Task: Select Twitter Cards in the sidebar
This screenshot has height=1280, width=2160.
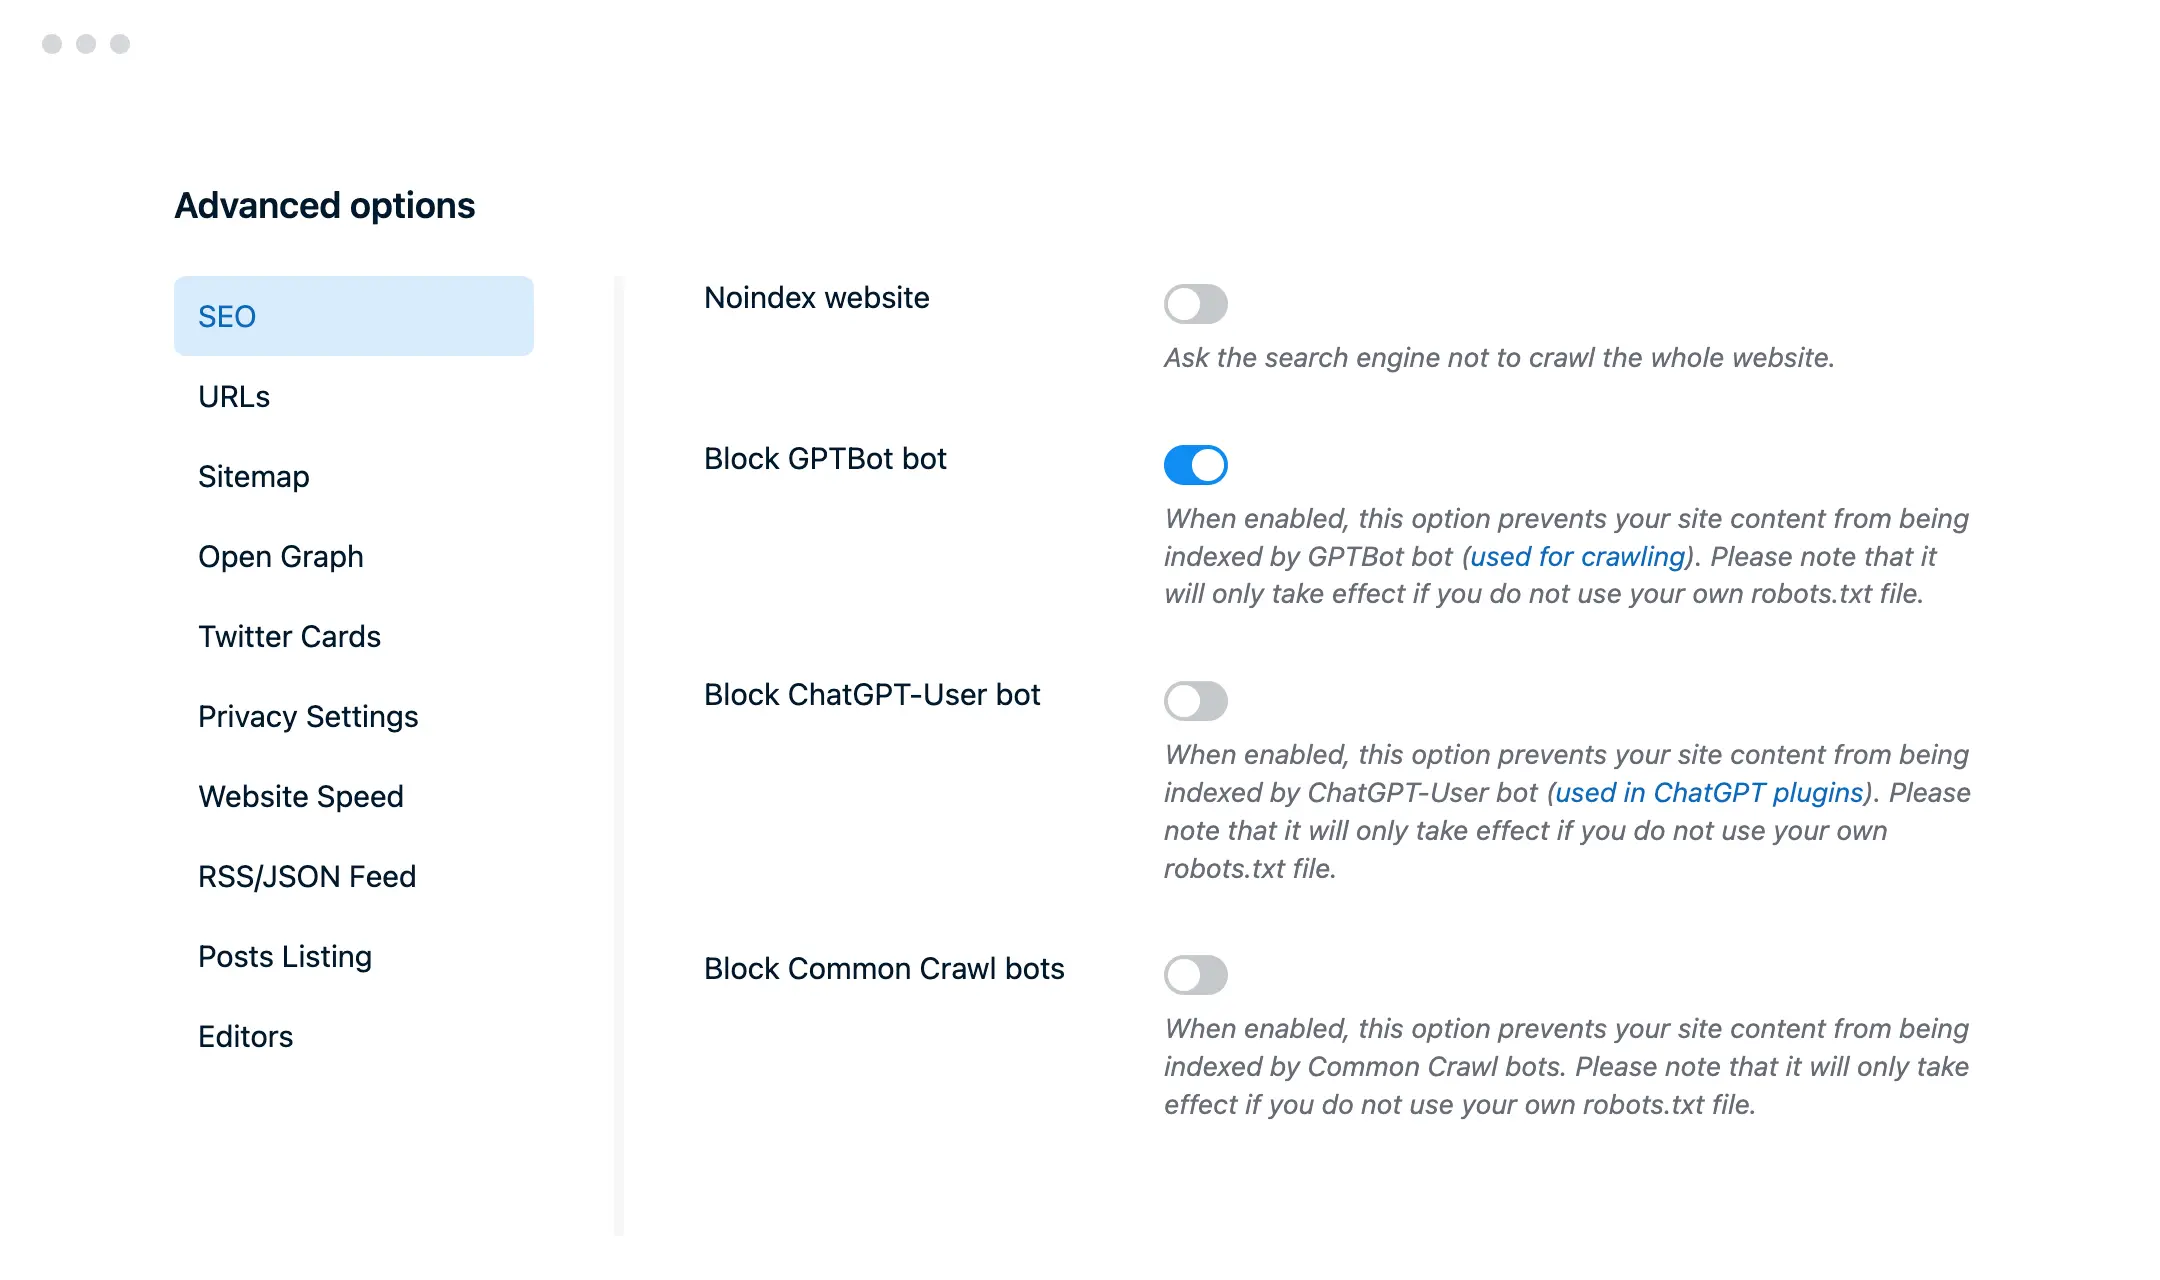Action: [290, 636]
